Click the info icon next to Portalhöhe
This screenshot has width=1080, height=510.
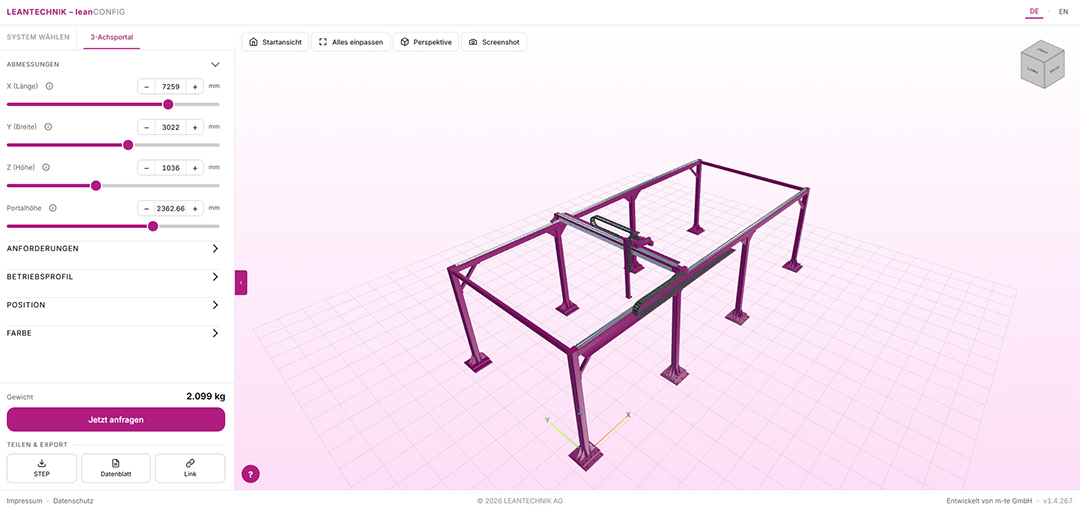click(52, 207)
